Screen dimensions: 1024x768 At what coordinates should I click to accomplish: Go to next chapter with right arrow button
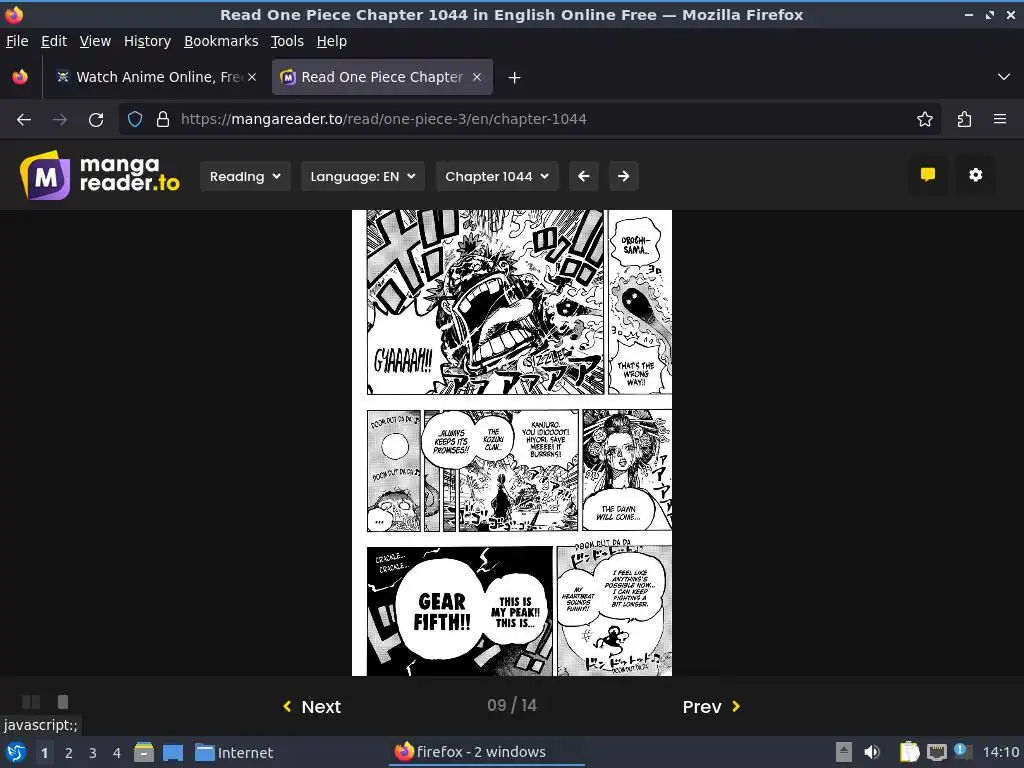pyautogui.click(x=624, y=176)
